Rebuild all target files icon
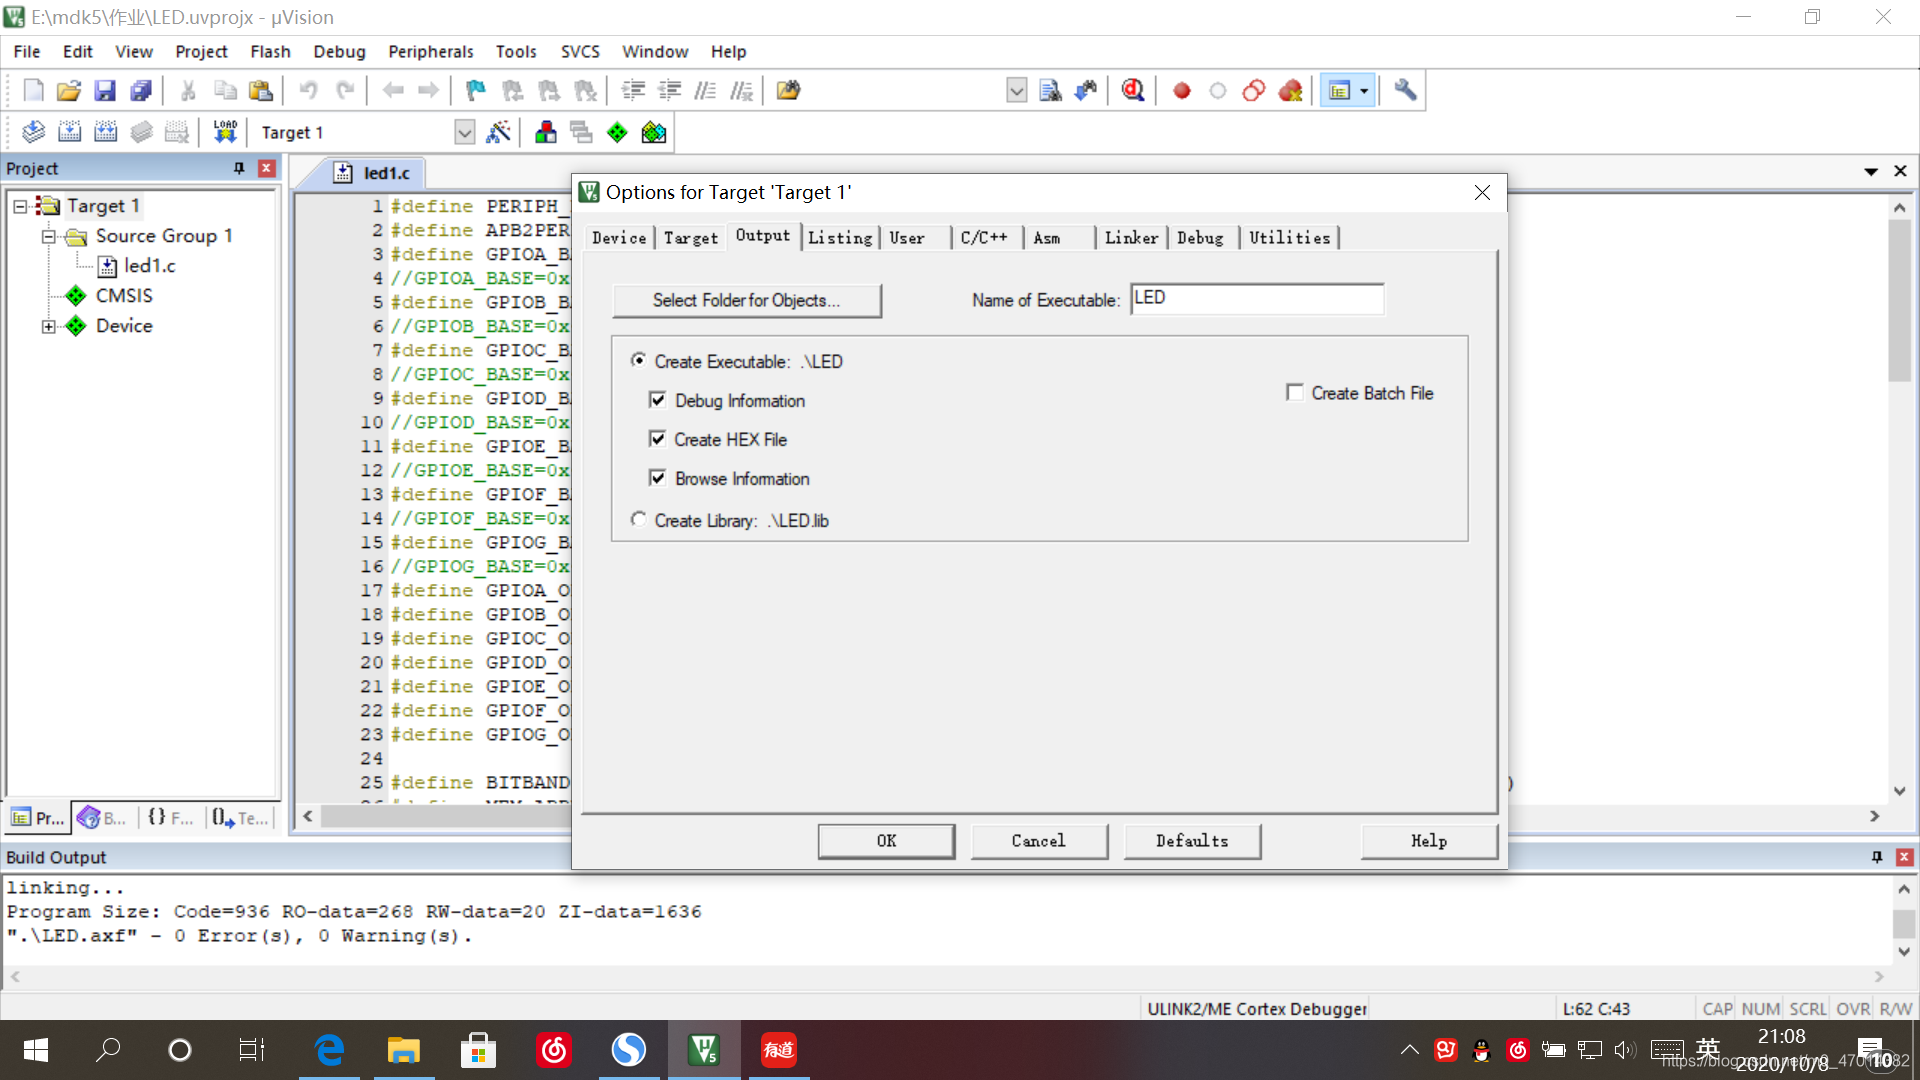 point(105,132)
